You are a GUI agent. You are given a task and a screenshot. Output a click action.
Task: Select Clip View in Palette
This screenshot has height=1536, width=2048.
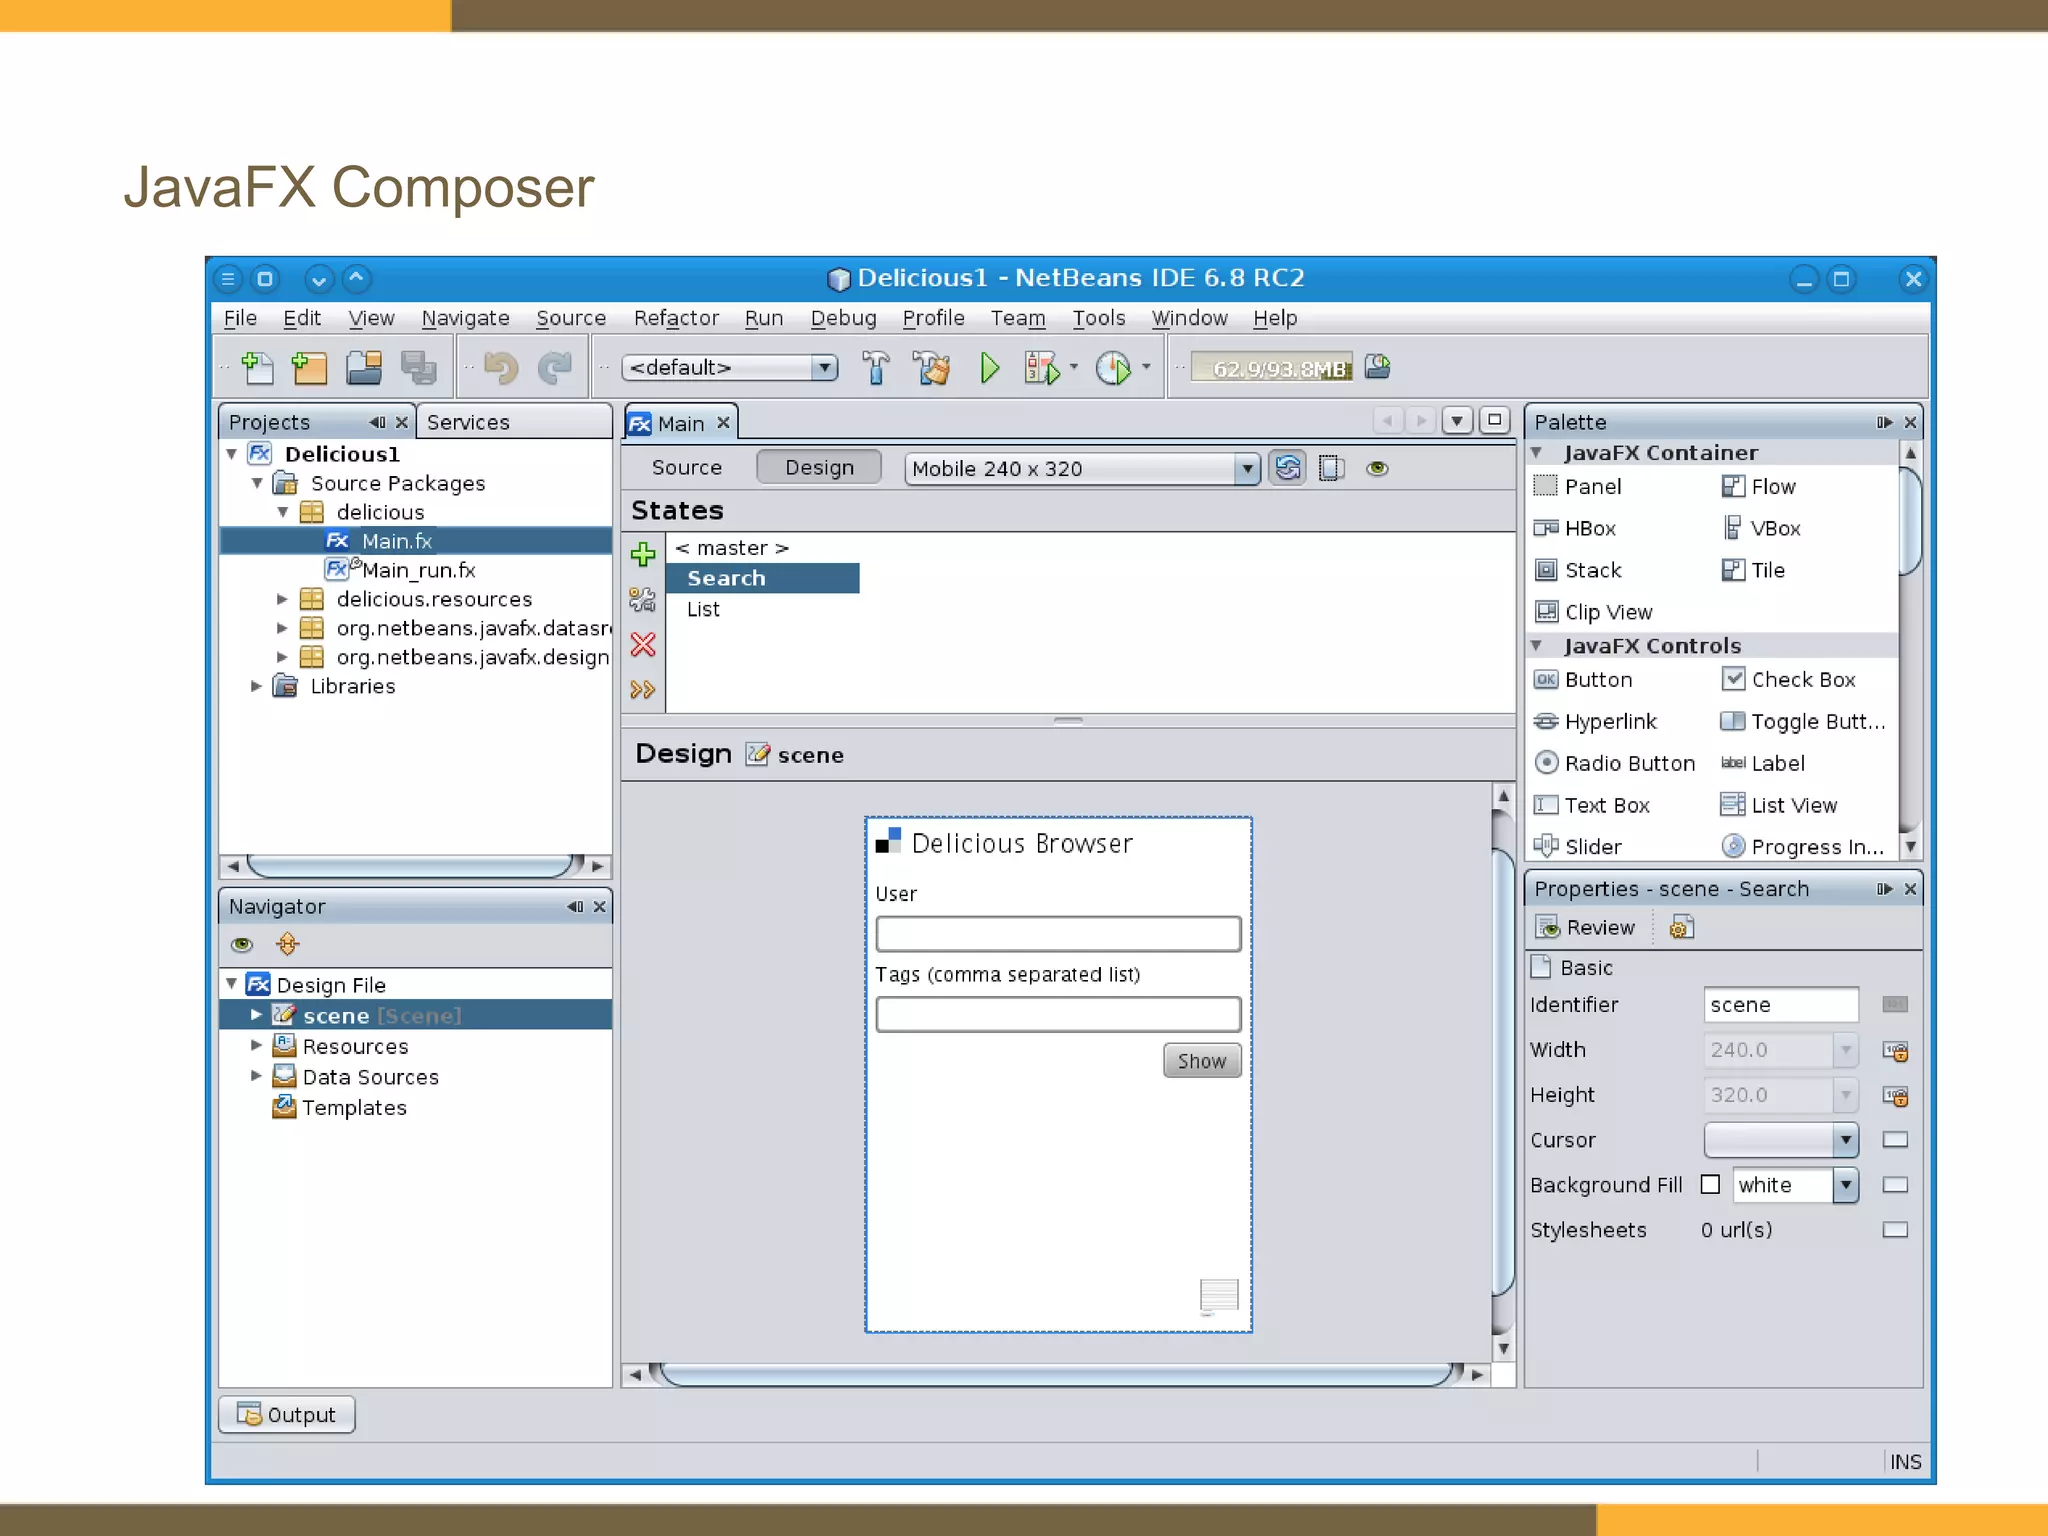click(x=1593, y=611)
